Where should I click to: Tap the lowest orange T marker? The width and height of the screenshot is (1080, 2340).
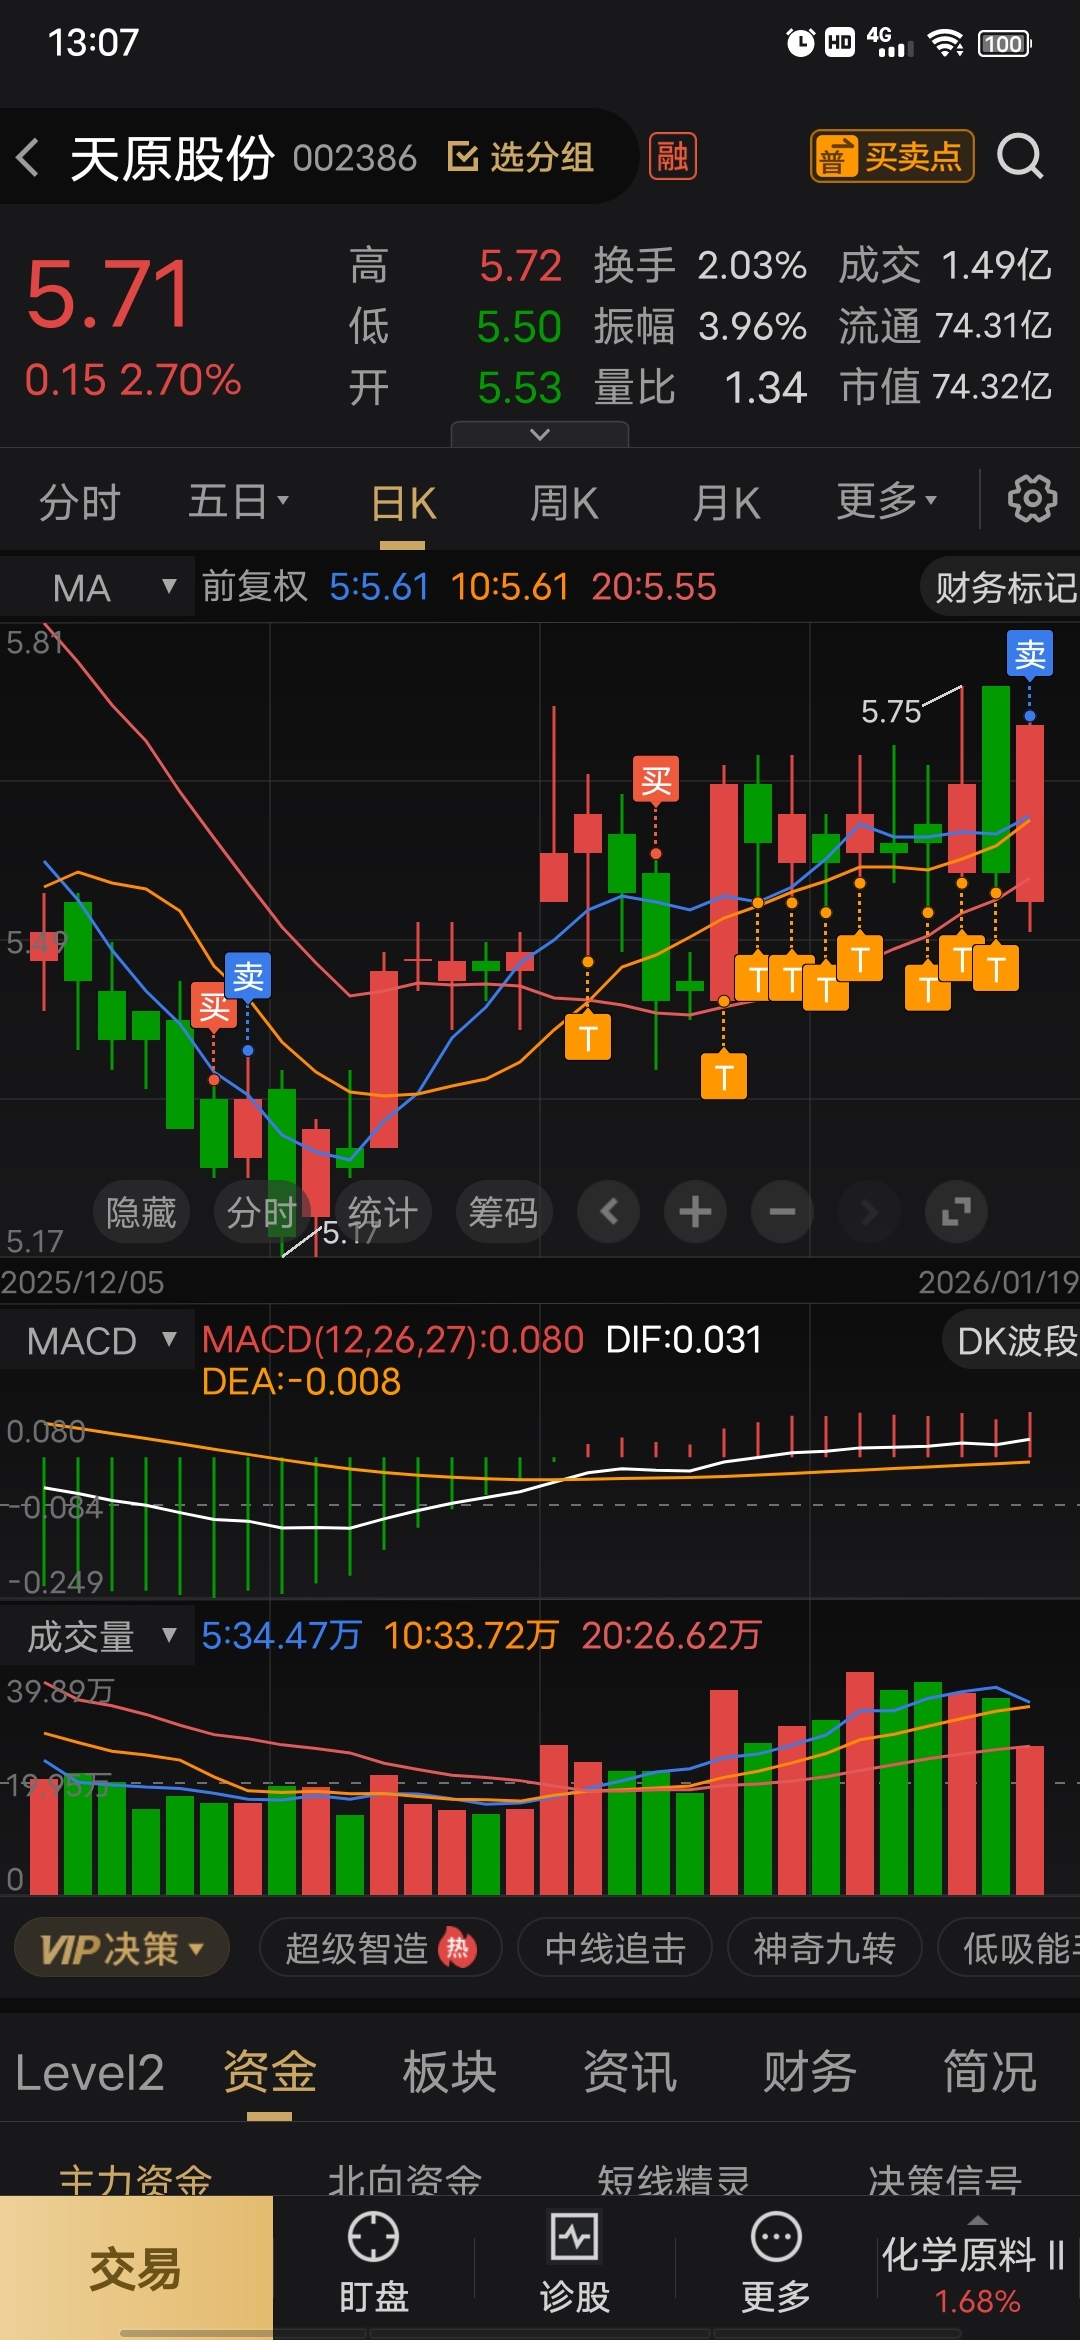coord(724,1076)
